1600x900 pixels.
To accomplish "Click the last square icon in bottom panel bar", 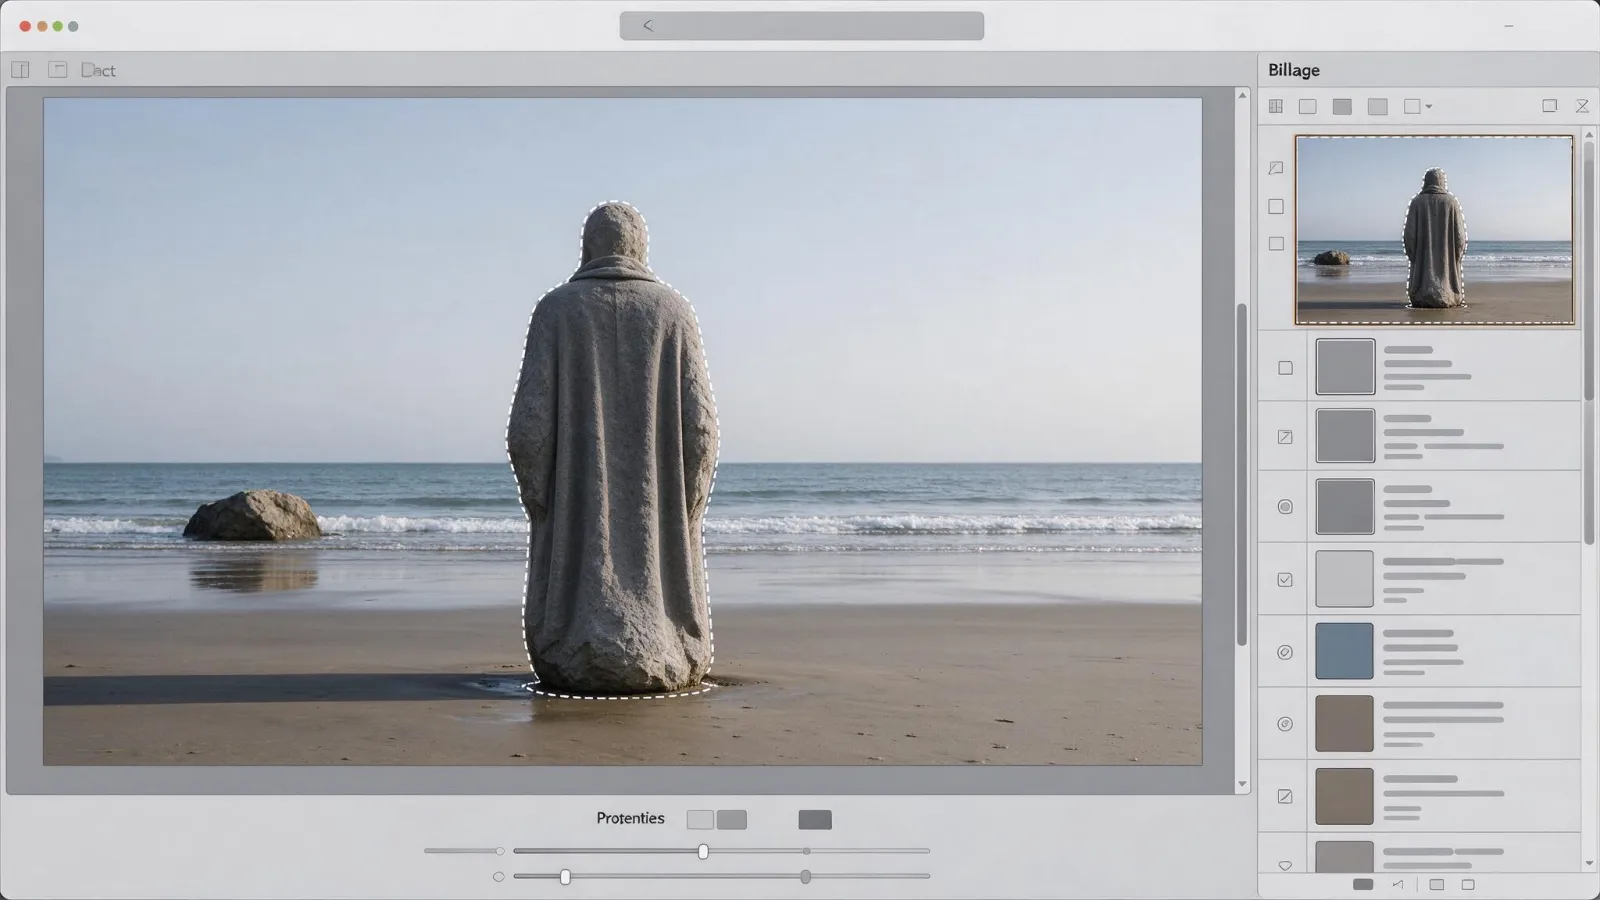I will point(1468,884).
